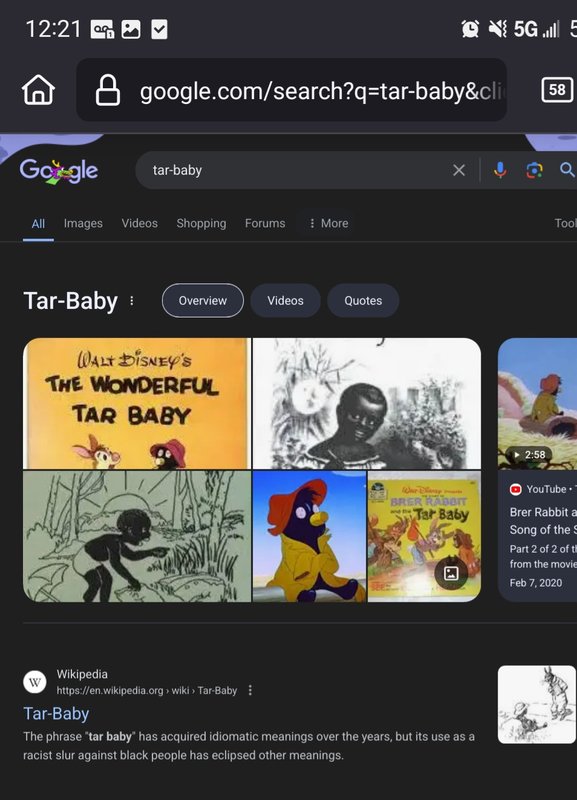This screenshot has width=577, height=800.
Task: Tap the en.wikipedia.org URL breadcrumb
Action: tap(146, 690)
